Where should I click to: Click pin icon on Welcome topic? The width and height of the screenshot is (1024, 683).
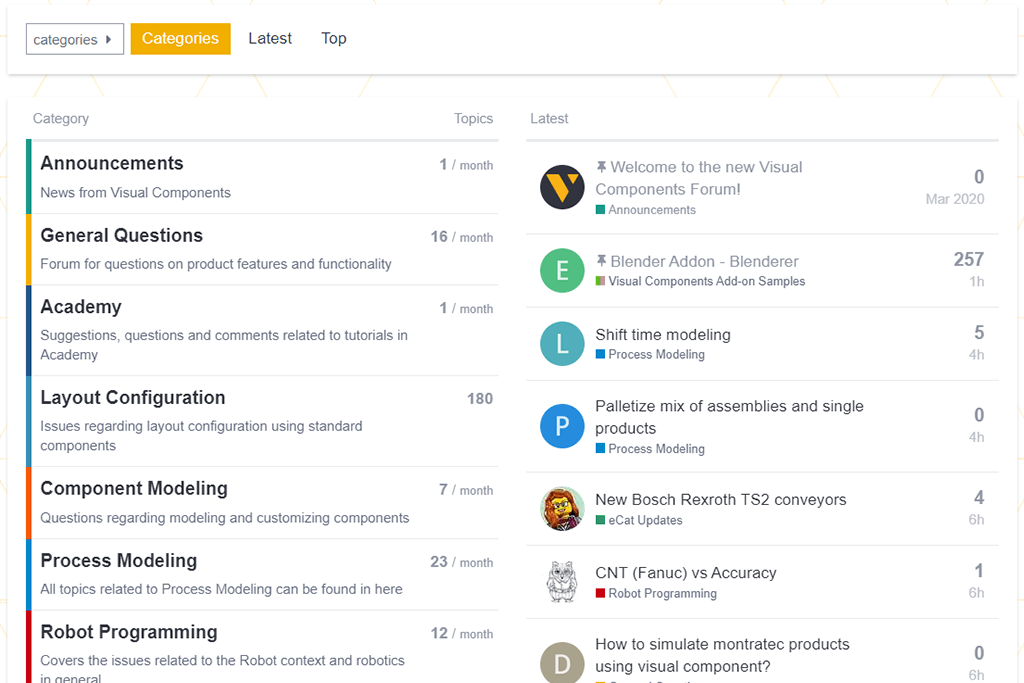click(601, 167)
